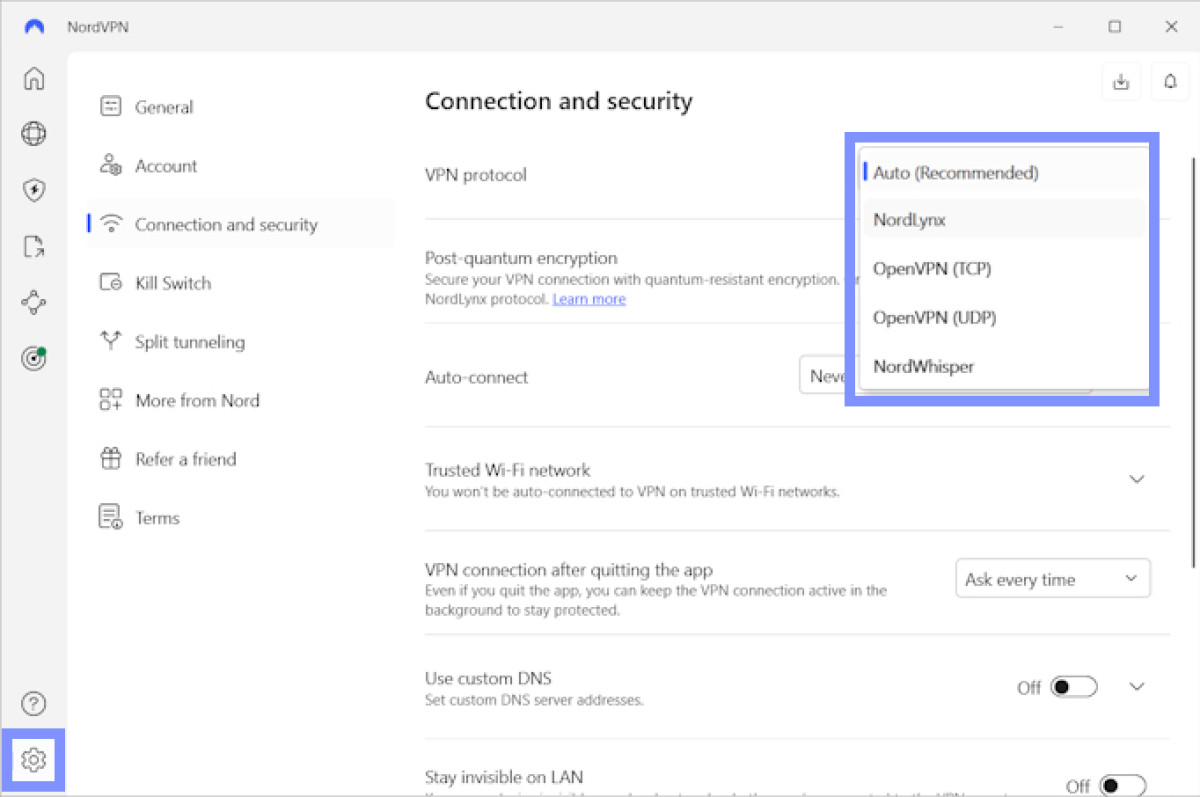Open the settings gear icon
Image resolution: width=1200 pixels, height=797 pixels.
[34, 760]
